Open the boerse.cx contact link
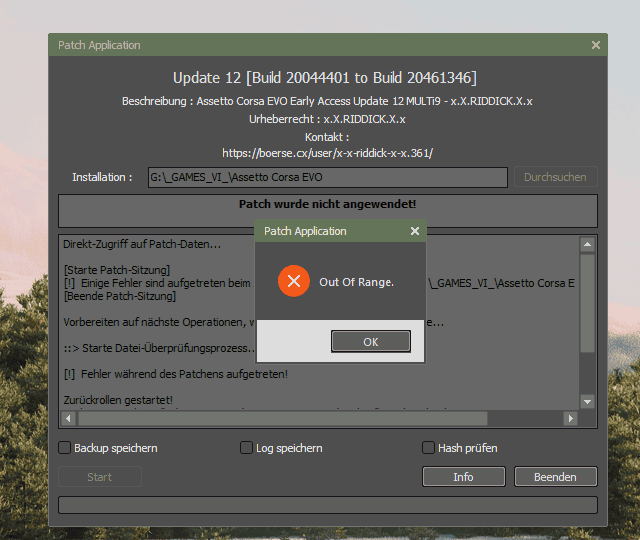Image resolution: width=640 pixels, height=540 pixels. point(327,153)
